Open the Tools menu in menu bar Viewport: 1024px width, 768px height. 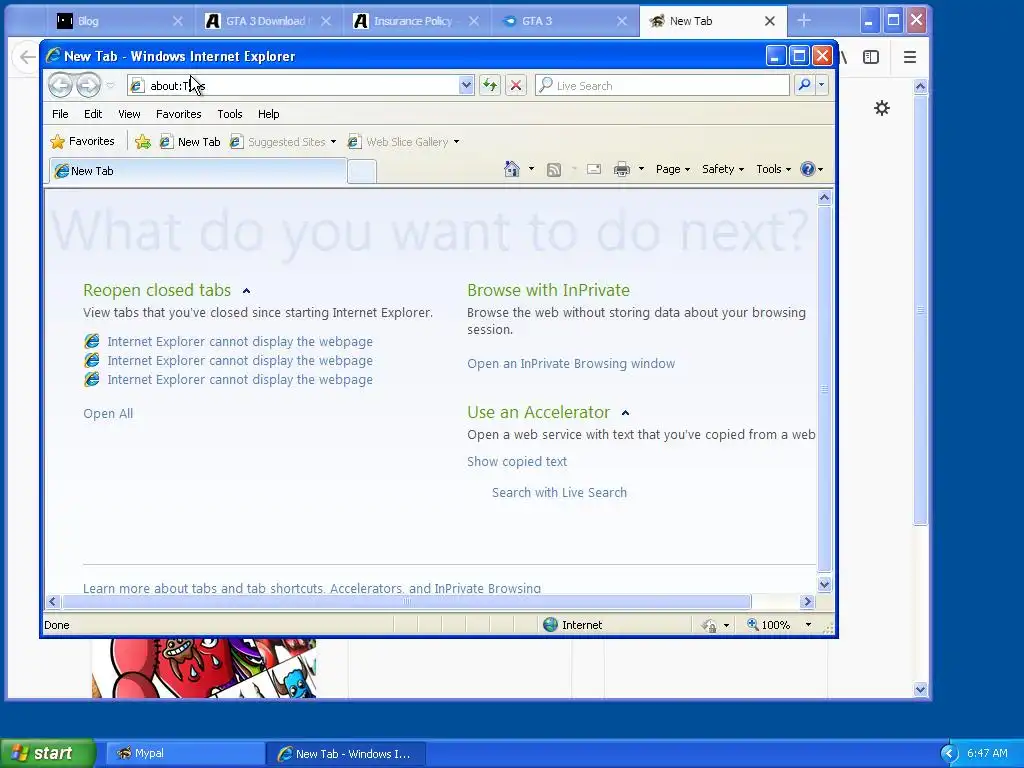pyautogui.click(x=230, y=114)
